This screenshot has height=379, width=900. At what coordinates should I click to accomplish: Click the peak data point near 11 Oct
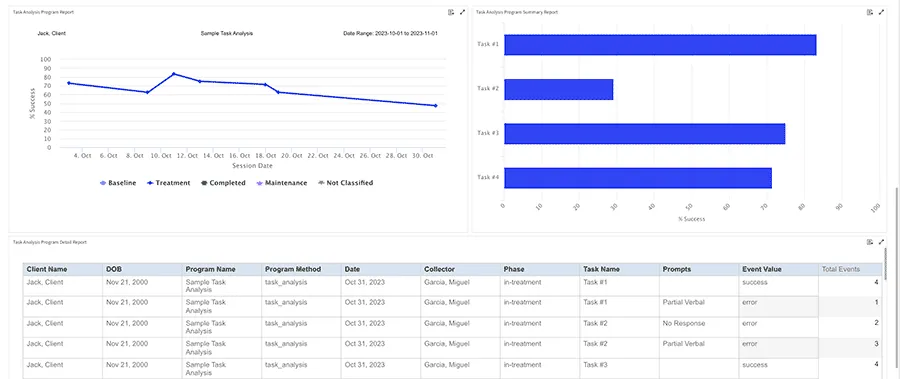click(x=173, y=74)
